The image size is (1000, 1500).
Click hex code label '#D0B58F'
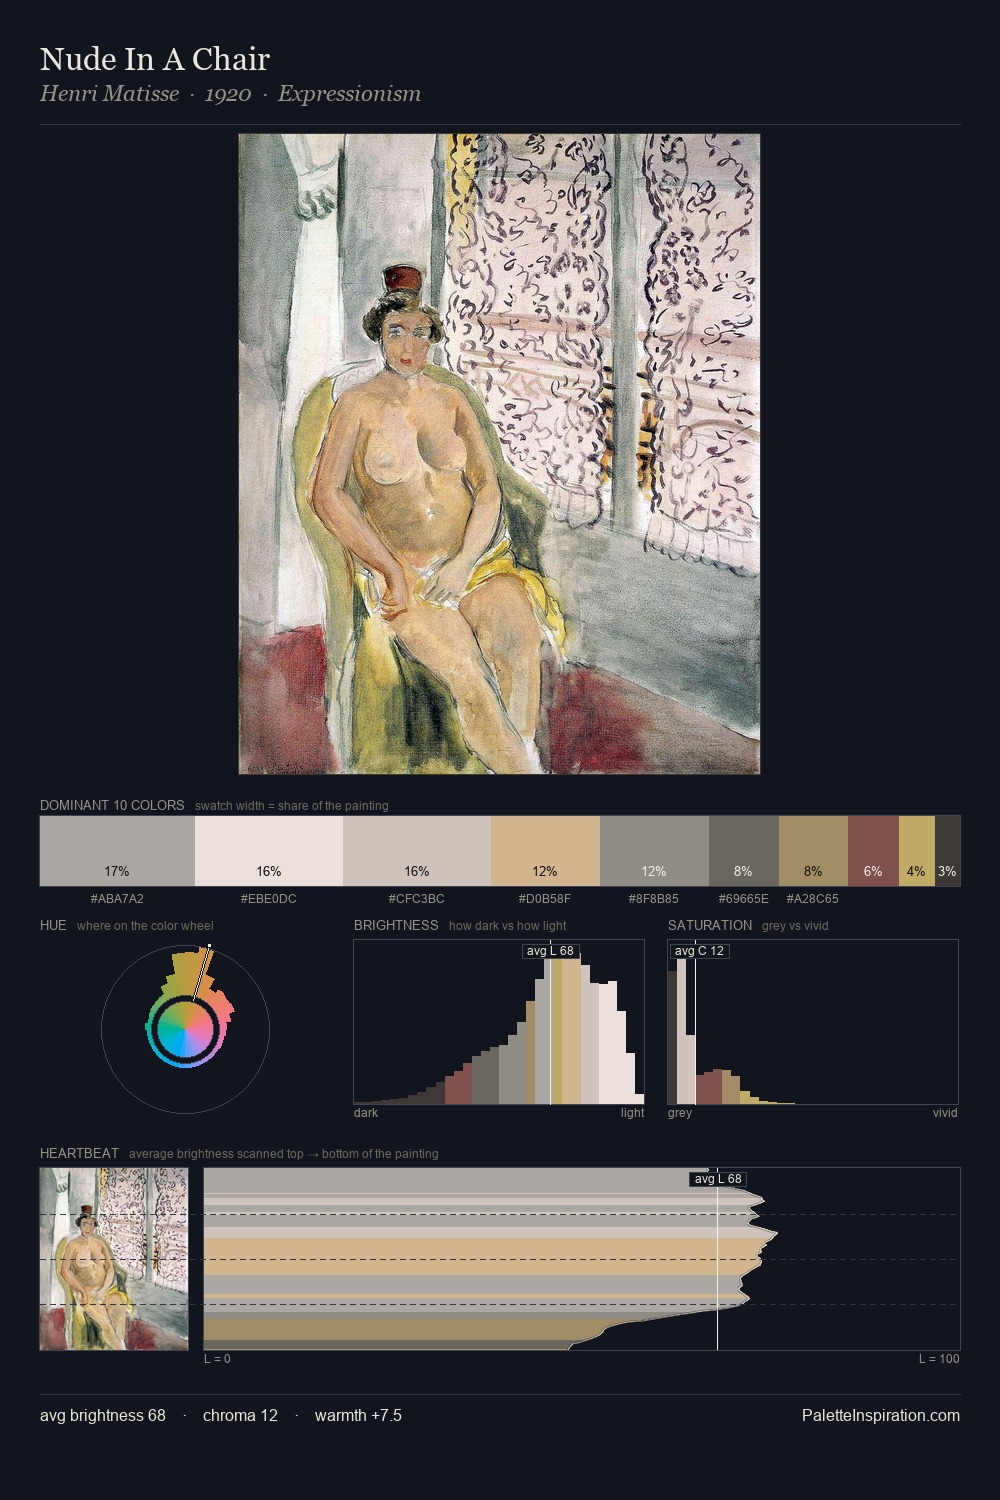coord(545,899)
